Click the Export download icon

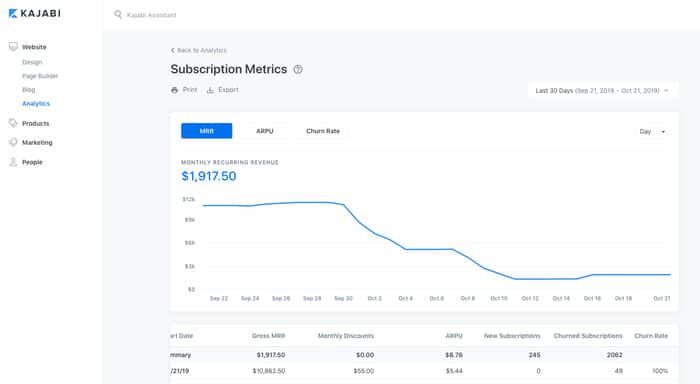point(210,90)
